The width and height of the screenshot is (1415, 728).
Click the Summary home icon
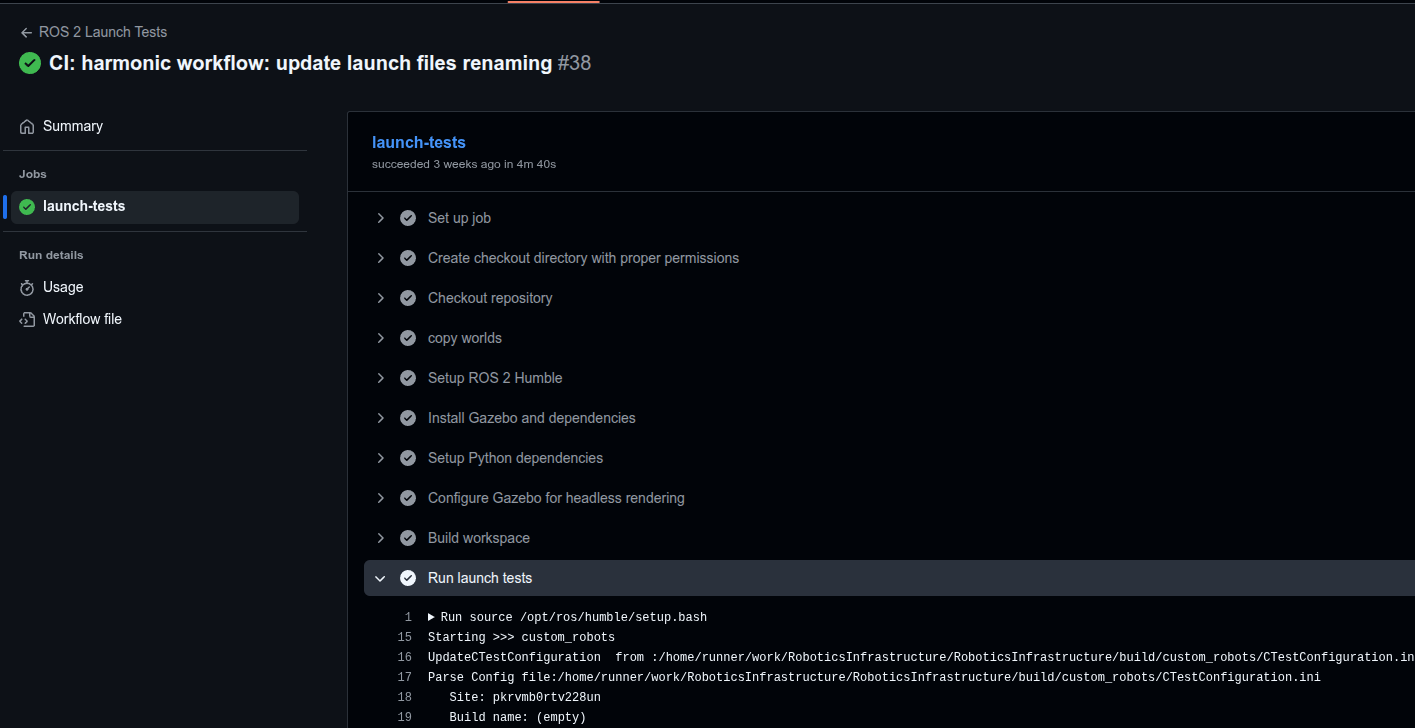click(27, 127)
